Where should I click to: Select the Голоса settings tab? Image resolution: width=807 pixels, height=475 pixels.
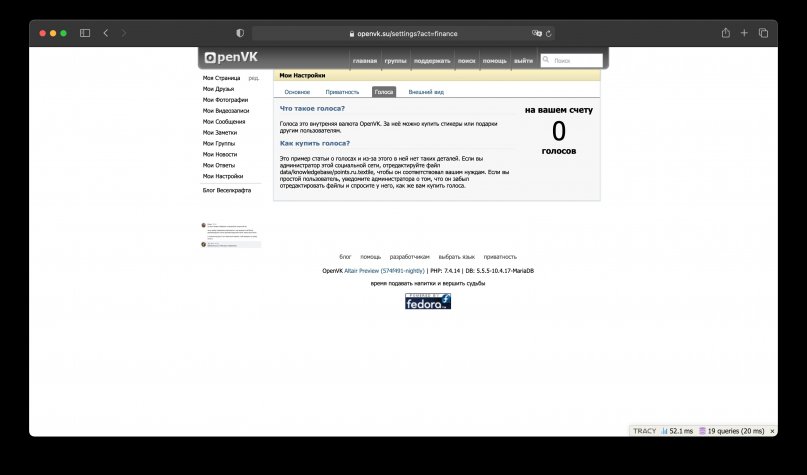pyautogui.click(x=384, y=92)
